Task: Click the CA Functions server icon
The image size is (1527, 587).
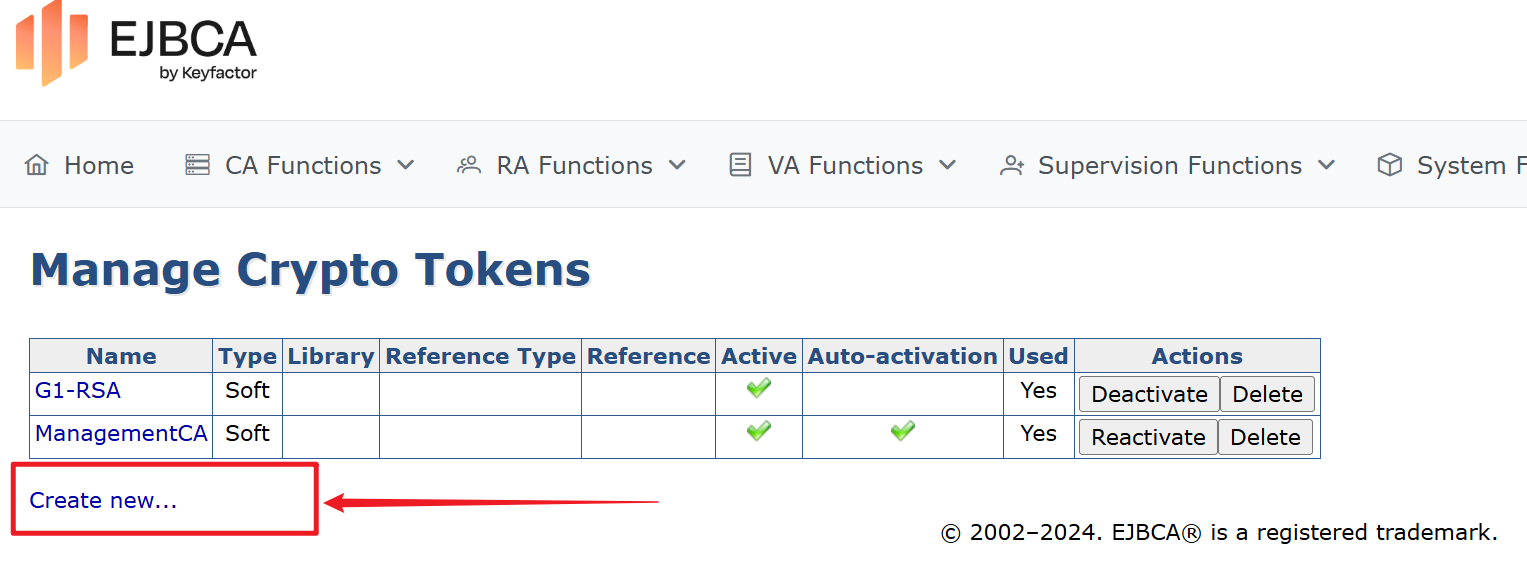Action: pos(198,165)
